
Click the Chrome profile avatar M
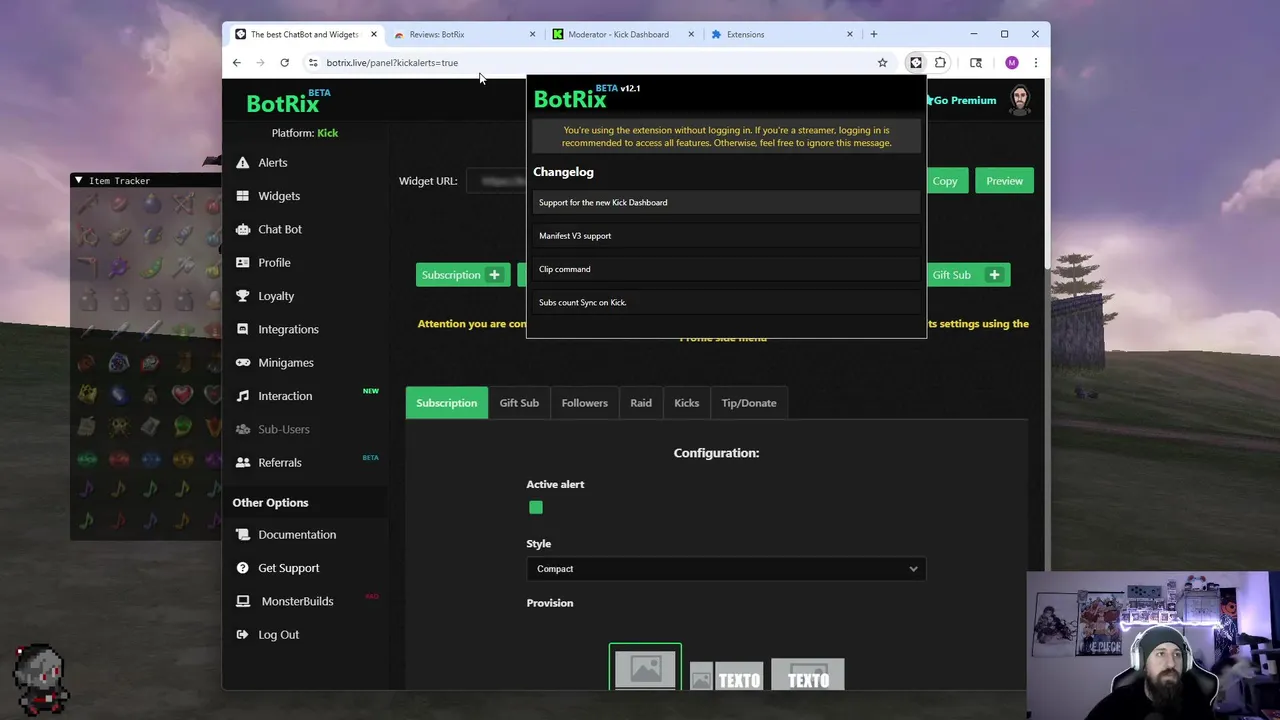1012,62
